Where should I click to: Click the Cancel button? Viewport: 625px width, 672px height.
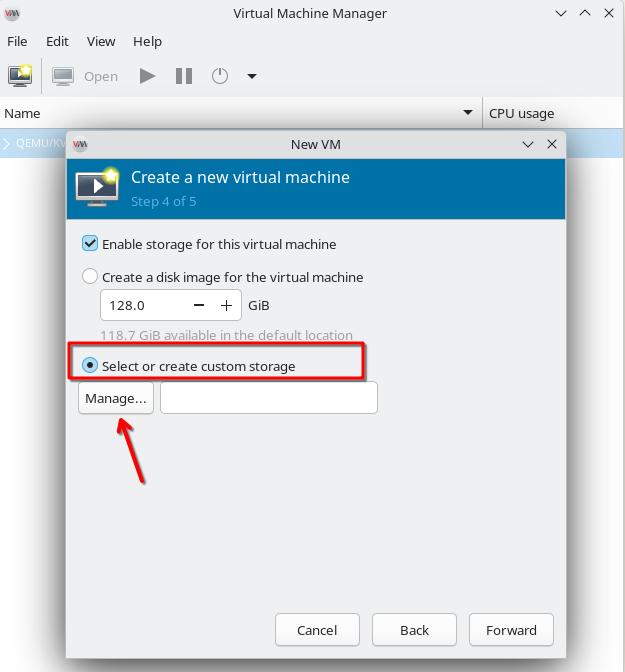pos(317,630)
